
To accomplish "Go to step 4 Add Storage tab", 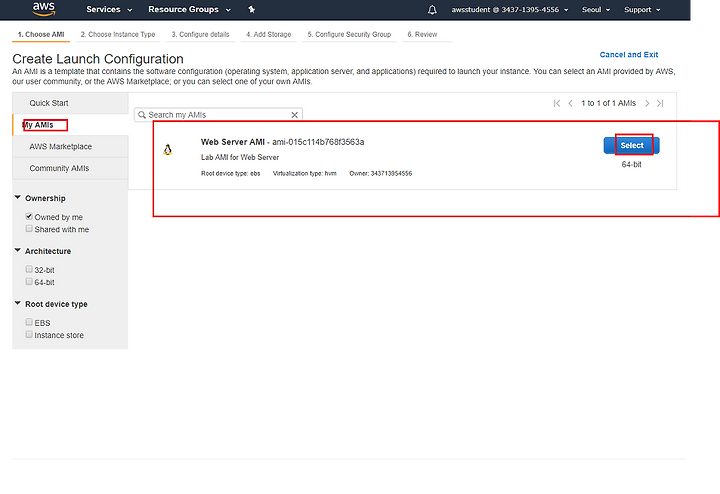I will 269,34.
